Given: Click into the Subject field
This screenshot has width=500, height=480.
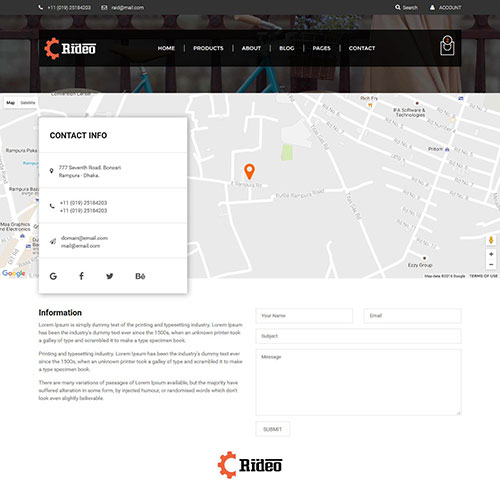Looking at the screenshot, I should coord(358,336).
